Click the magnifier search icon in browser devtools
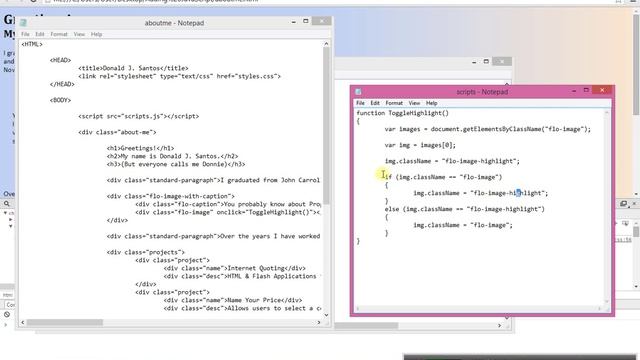Screen dimensions: 640x360 (7, 203)
